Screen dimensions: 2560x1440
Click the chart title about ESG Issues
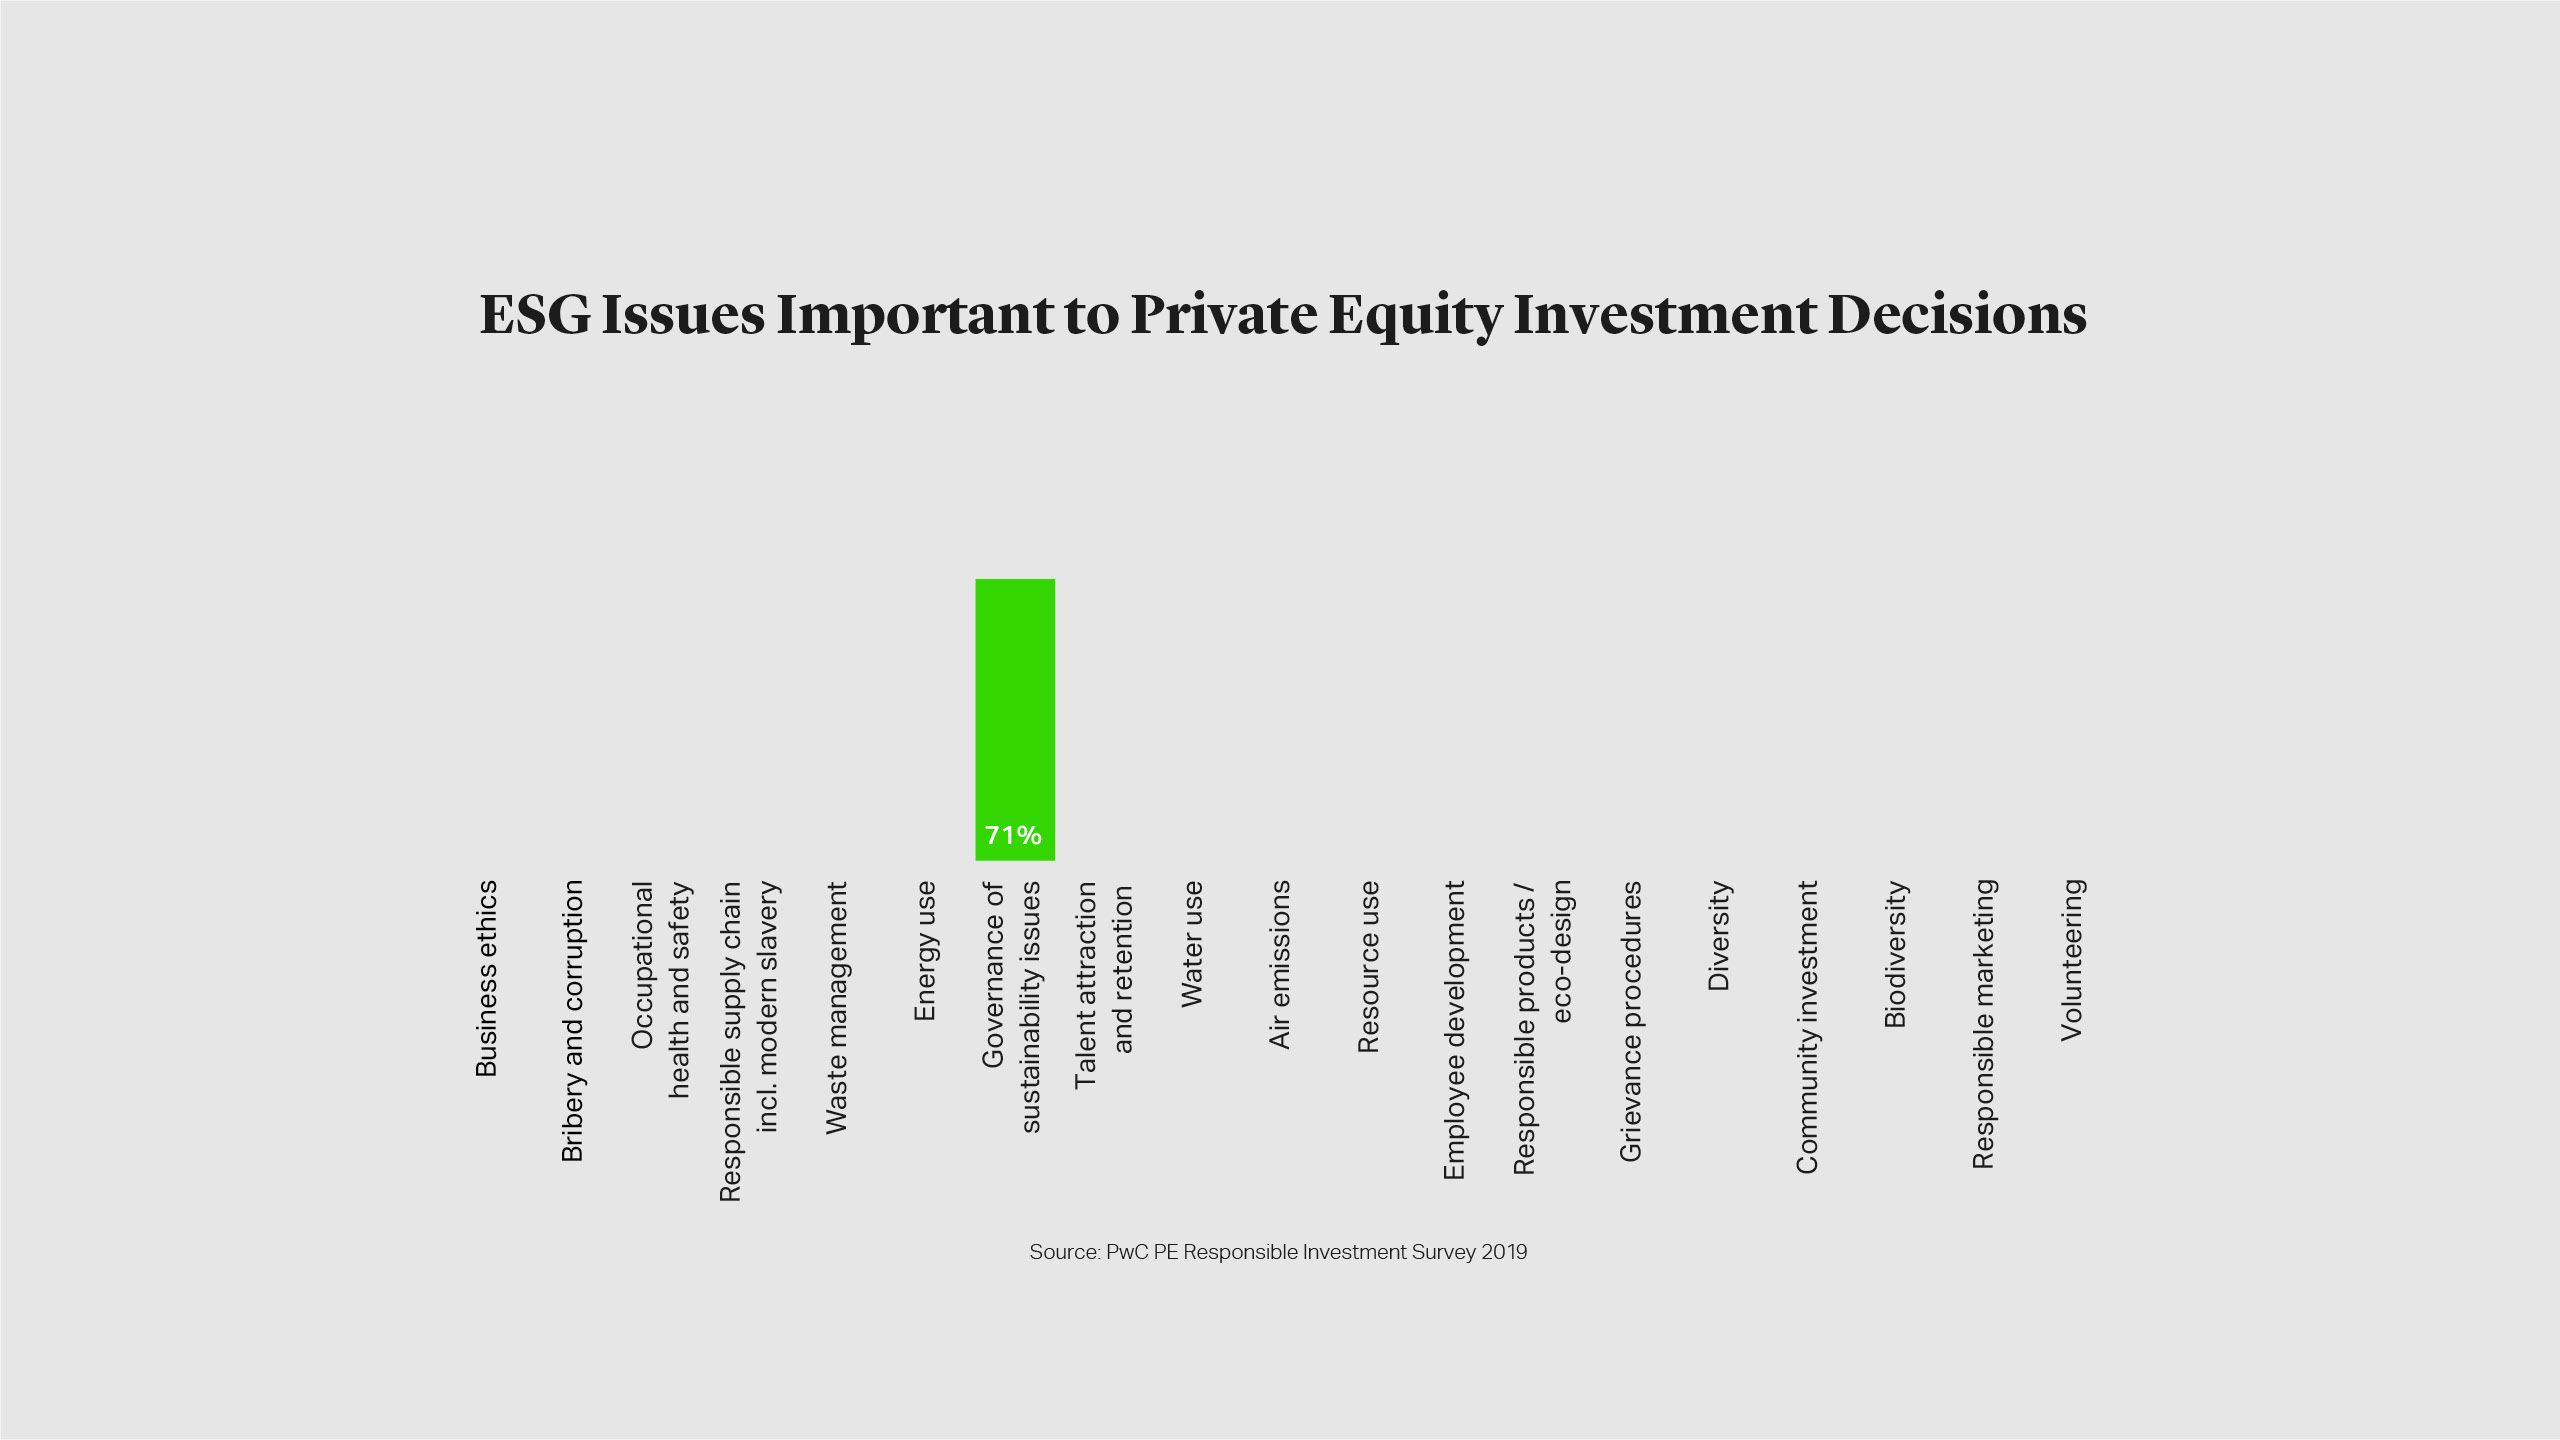(1282, 315)
